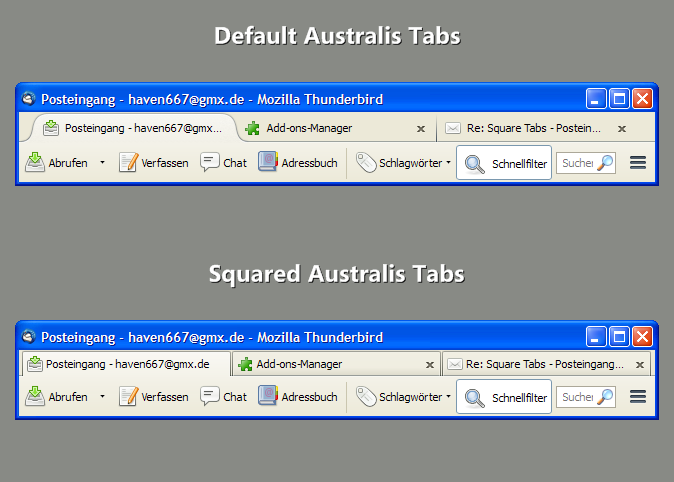Click Adressbuch label in Squared window
Screen dimensions: 674x482
tap(309, 397)
